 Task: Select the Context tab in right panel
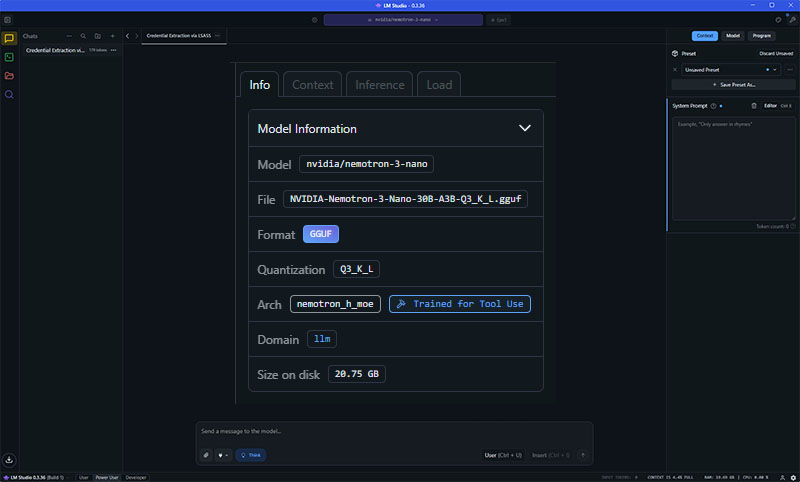(x=705, y=36)
